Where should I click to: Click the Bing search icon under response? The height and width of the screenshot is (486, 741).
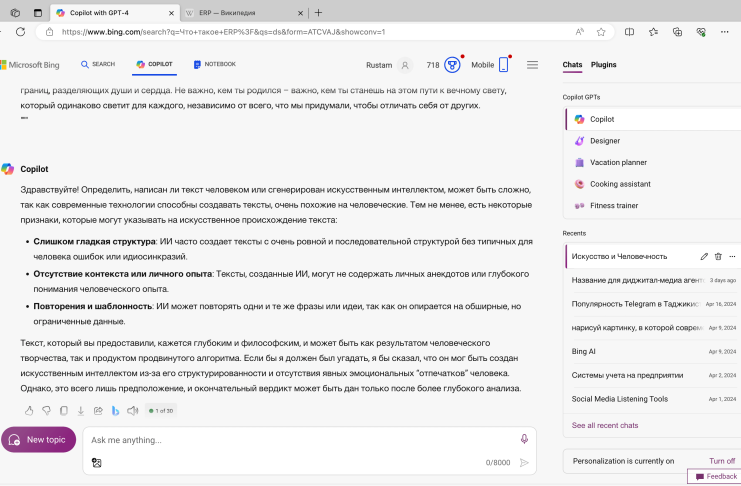click(x=115, y=411)
